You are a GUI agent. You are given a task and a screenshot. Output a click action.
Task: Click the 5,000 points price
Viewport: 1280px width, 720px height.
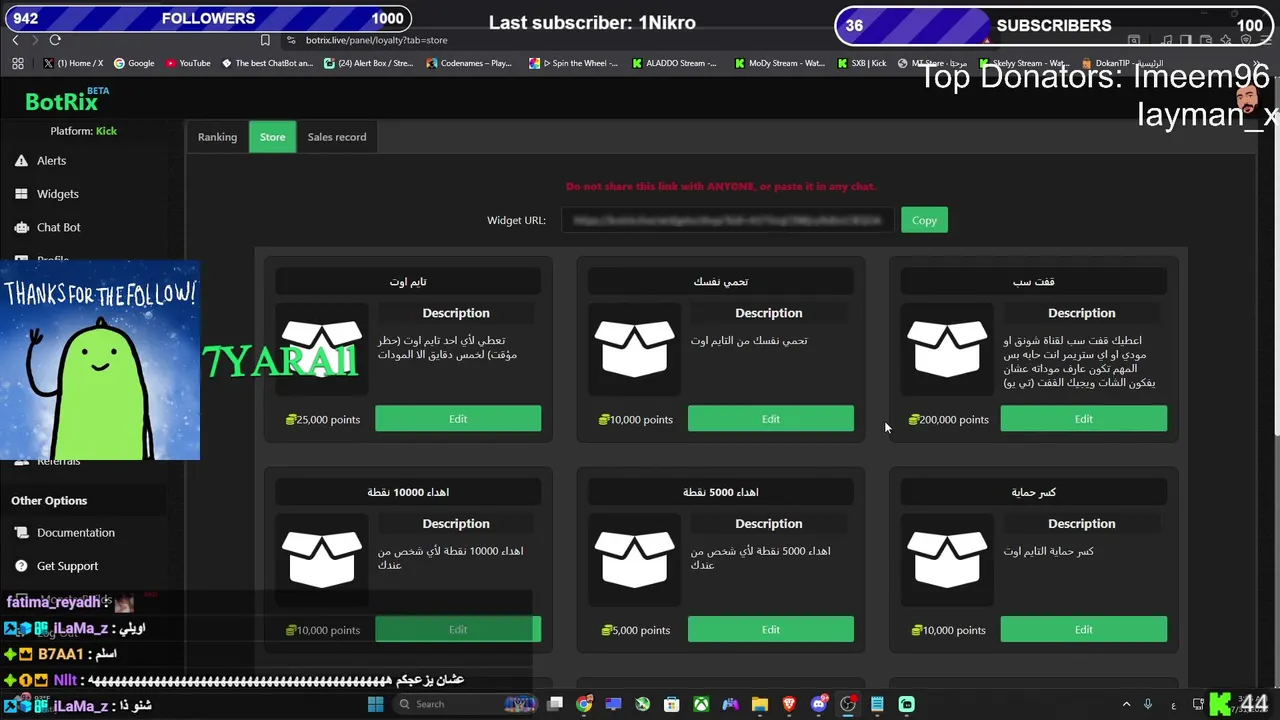(636, 631)
